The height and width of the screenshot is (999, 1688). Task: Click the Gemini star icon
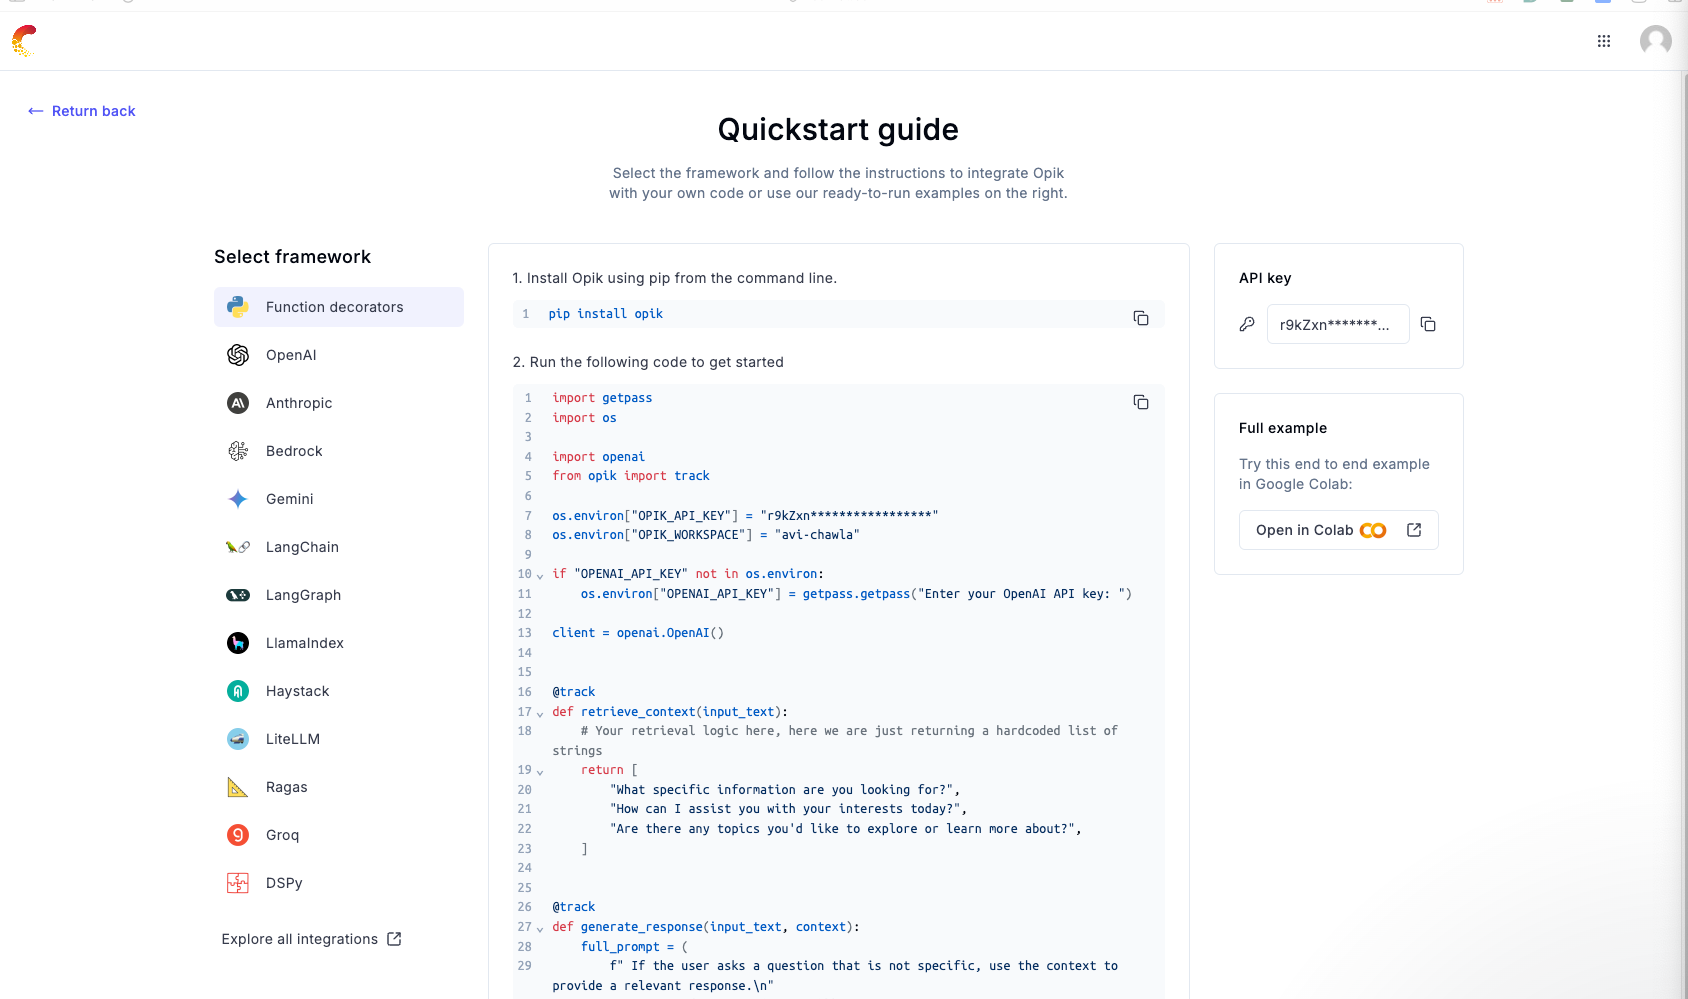tap(238, 499)
